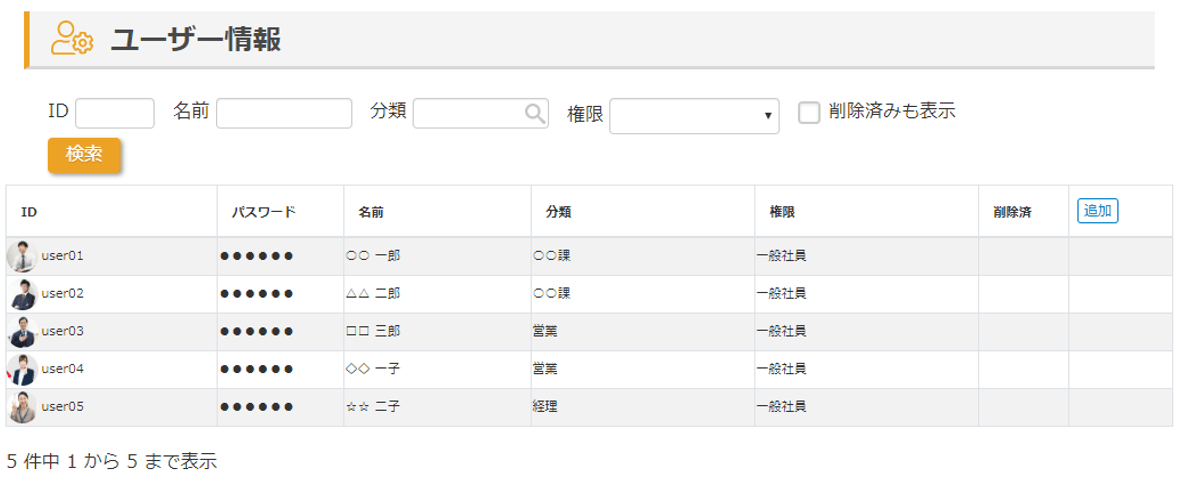Click the 経理 cell in user05 row

click(545, 407)
